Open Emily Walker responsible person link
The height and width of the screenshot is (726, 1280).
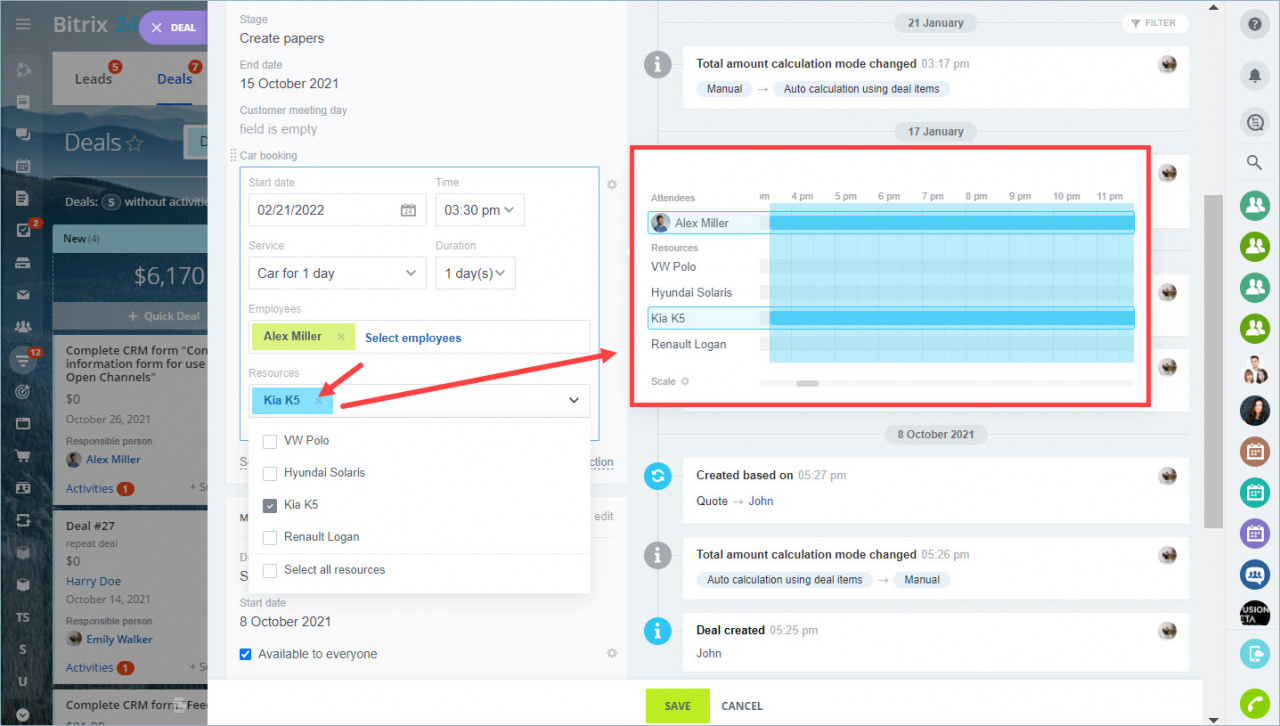point(119,639)
